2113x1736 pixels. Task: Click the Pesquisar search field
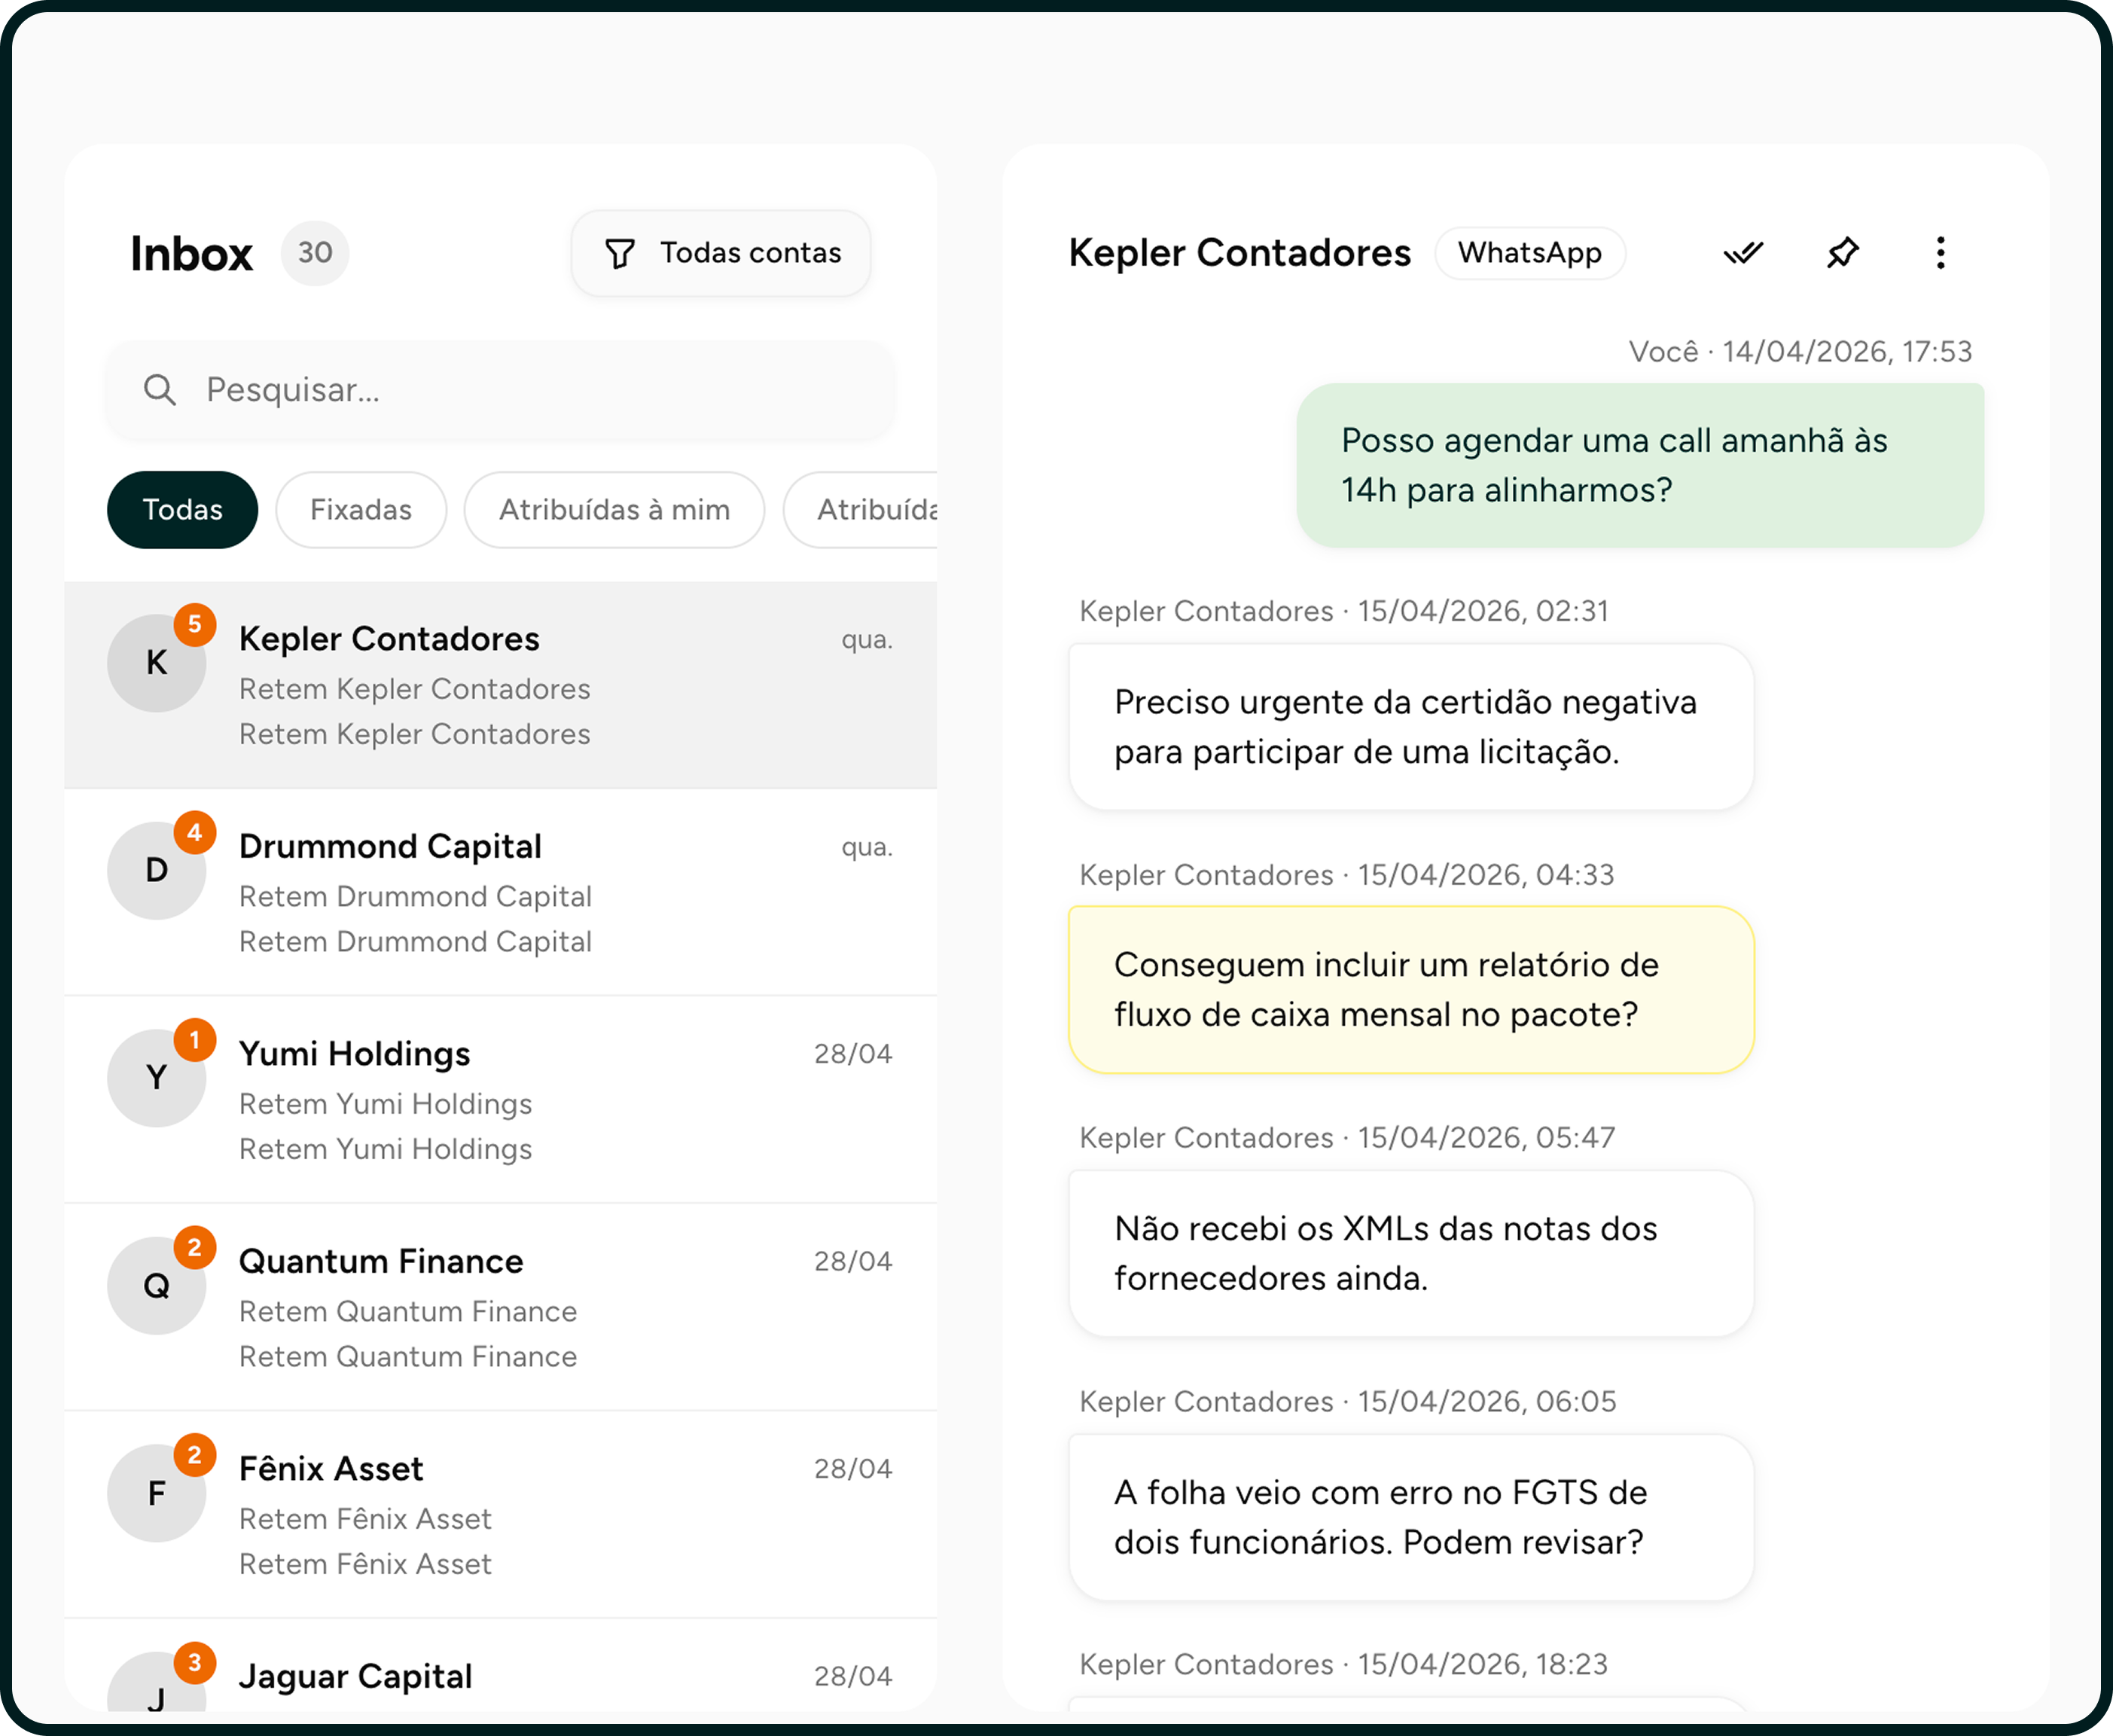tap(502, 390)
